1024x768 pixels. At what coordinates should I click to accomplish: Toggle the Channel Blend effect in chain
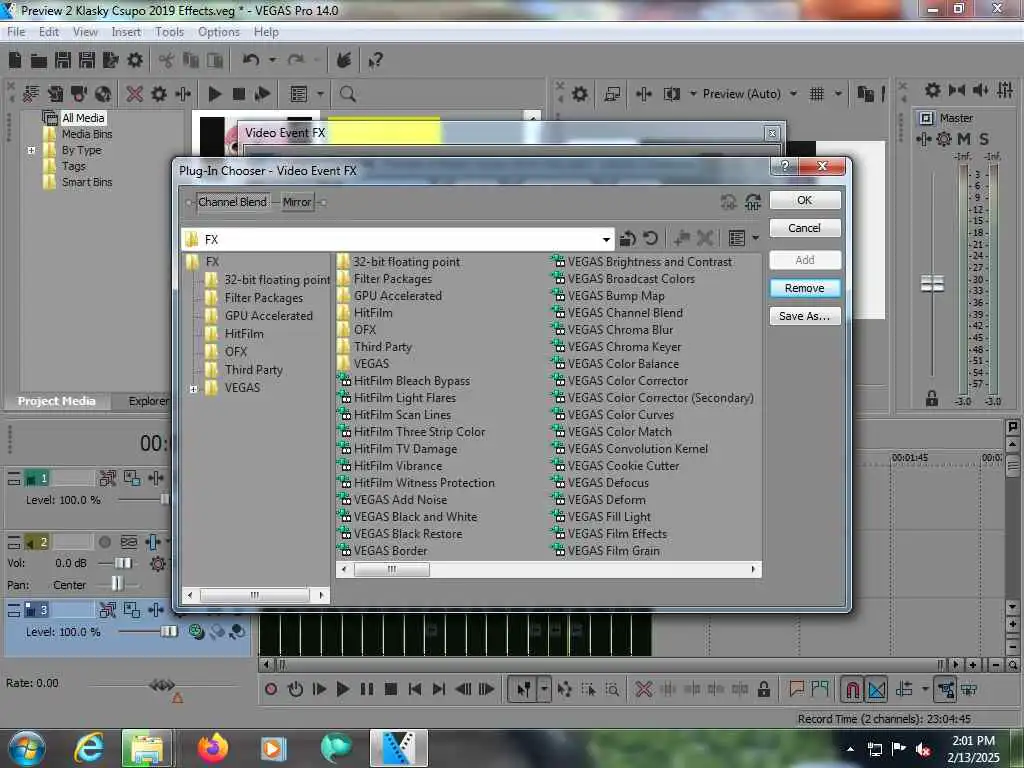tap(232, 202)
